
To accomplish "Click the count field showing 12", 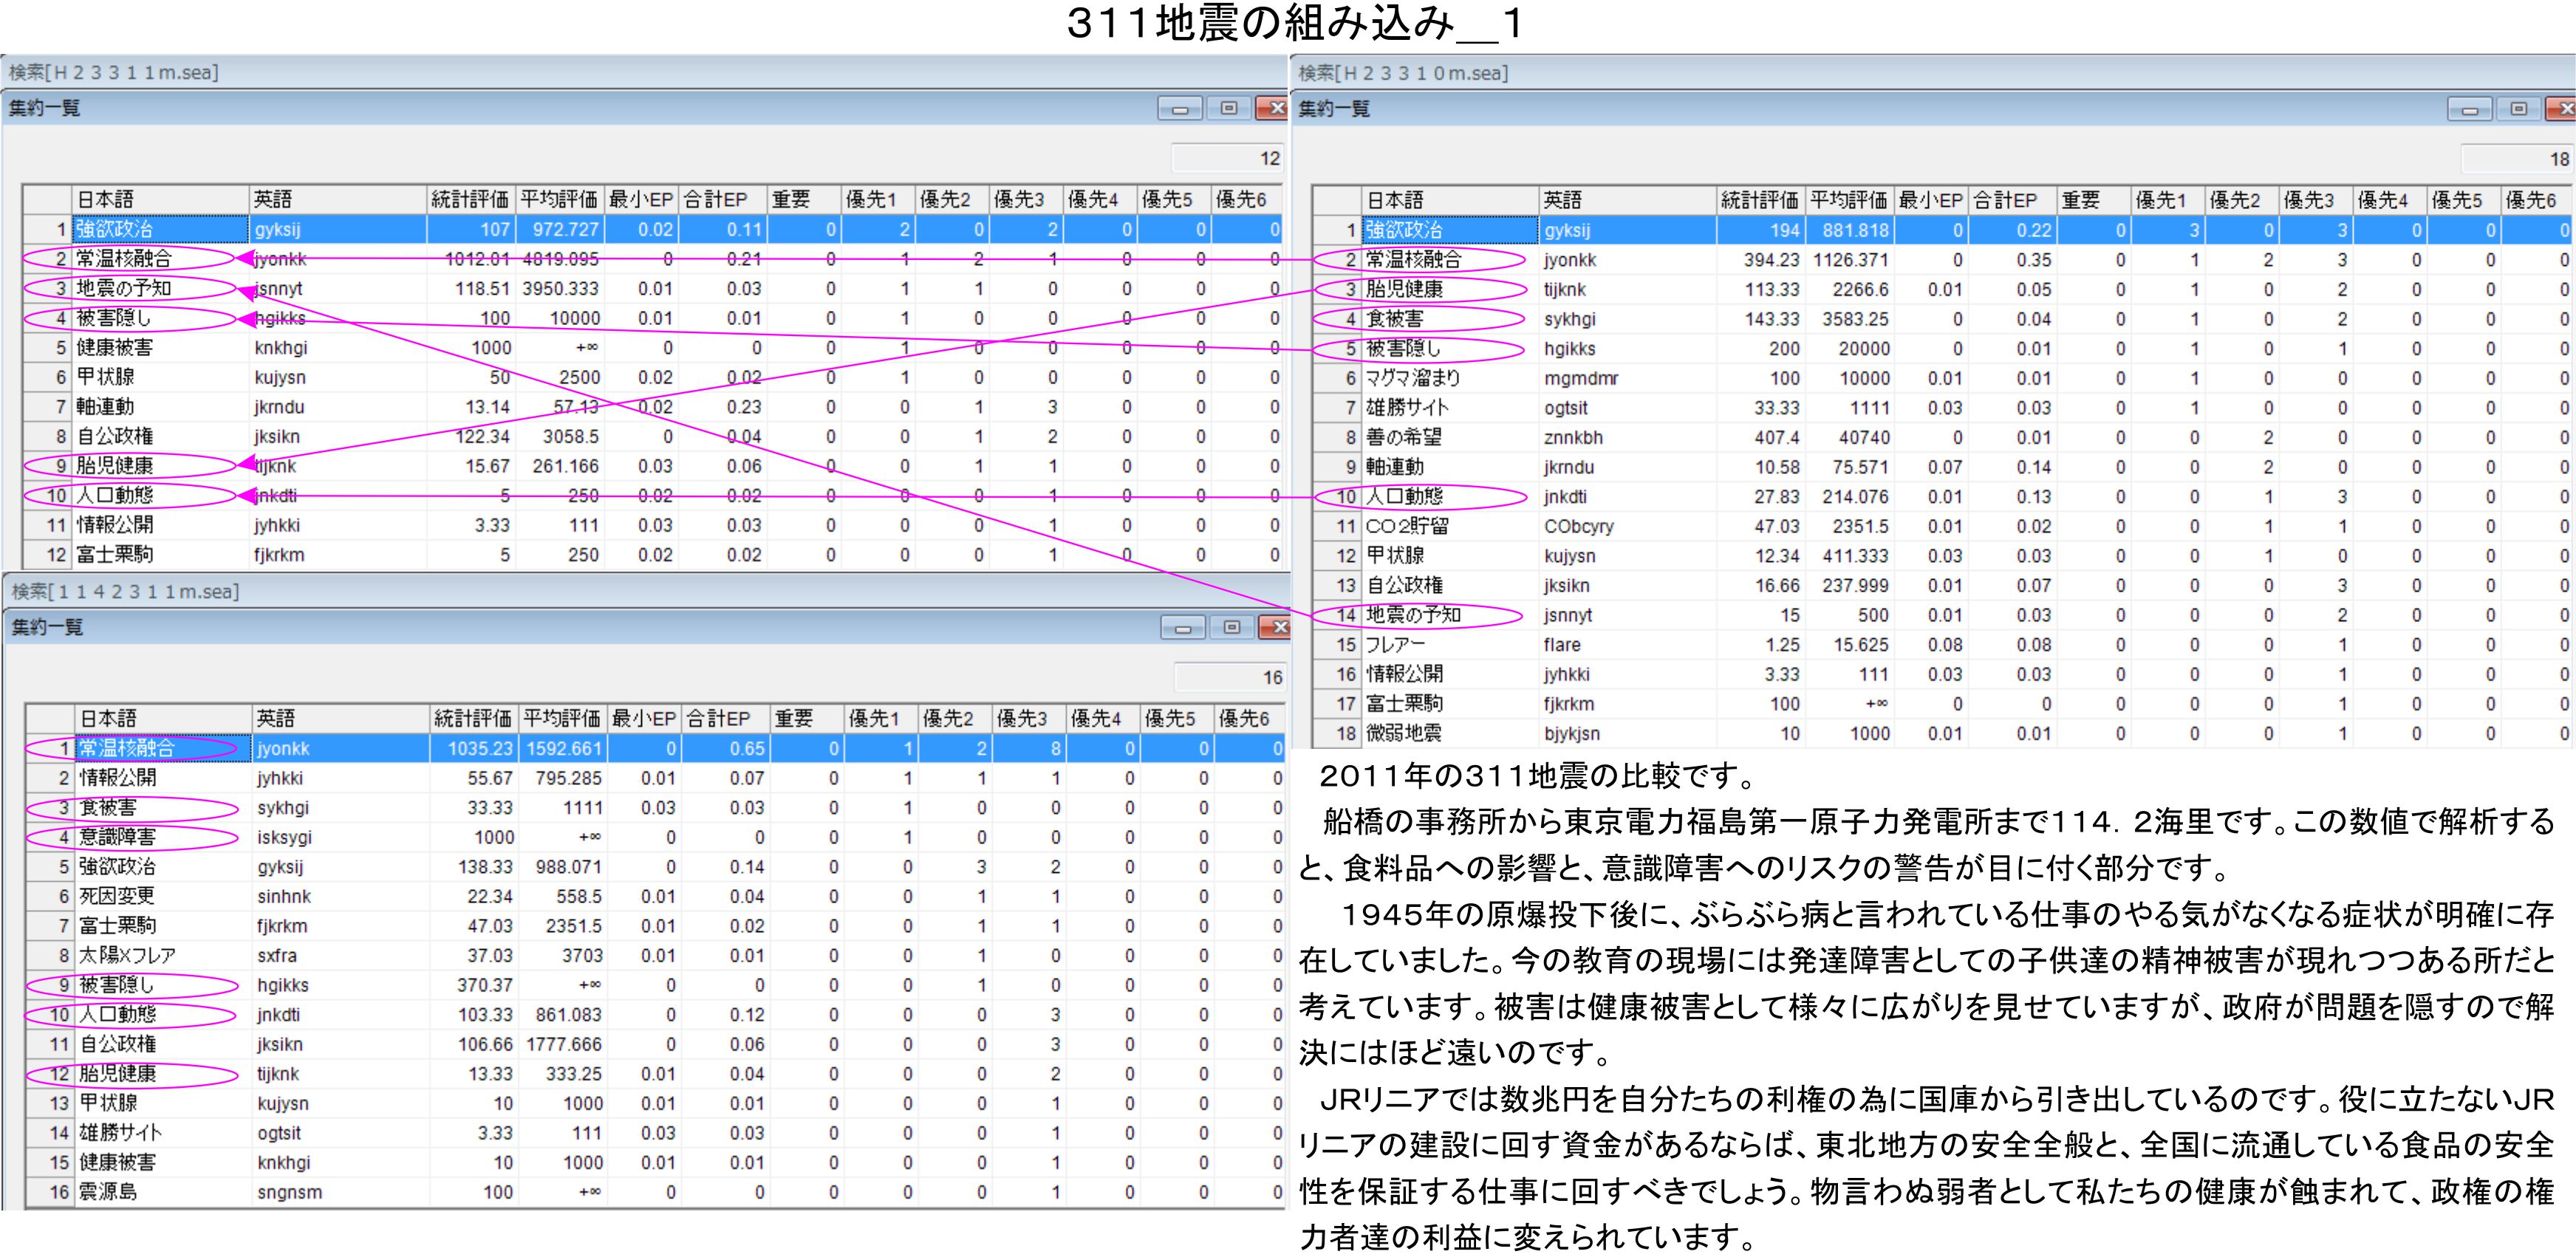I will point(1227,158).
